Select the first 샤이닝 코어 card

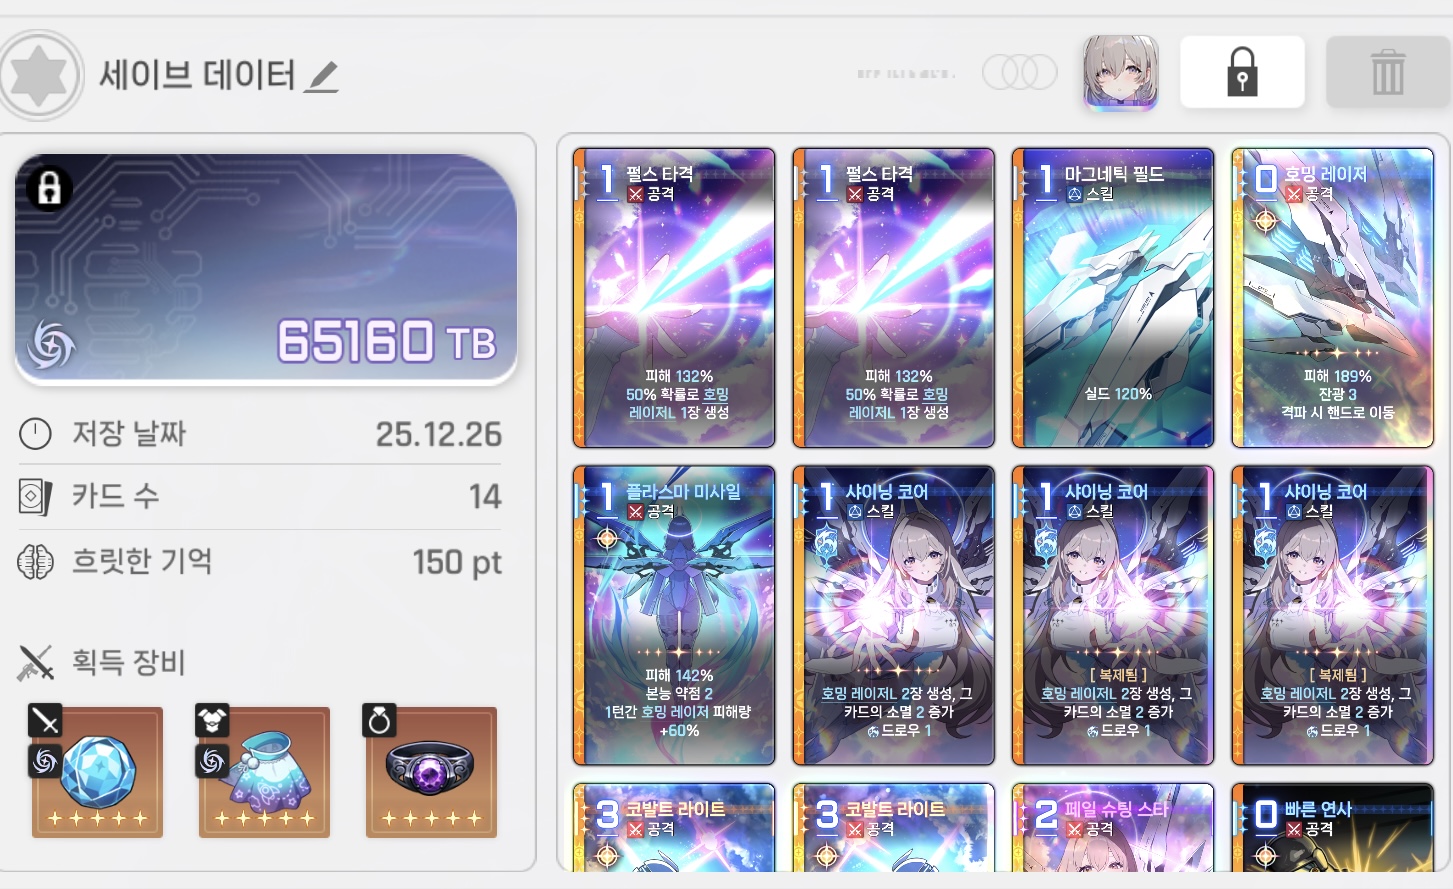[x=893, y=616]
